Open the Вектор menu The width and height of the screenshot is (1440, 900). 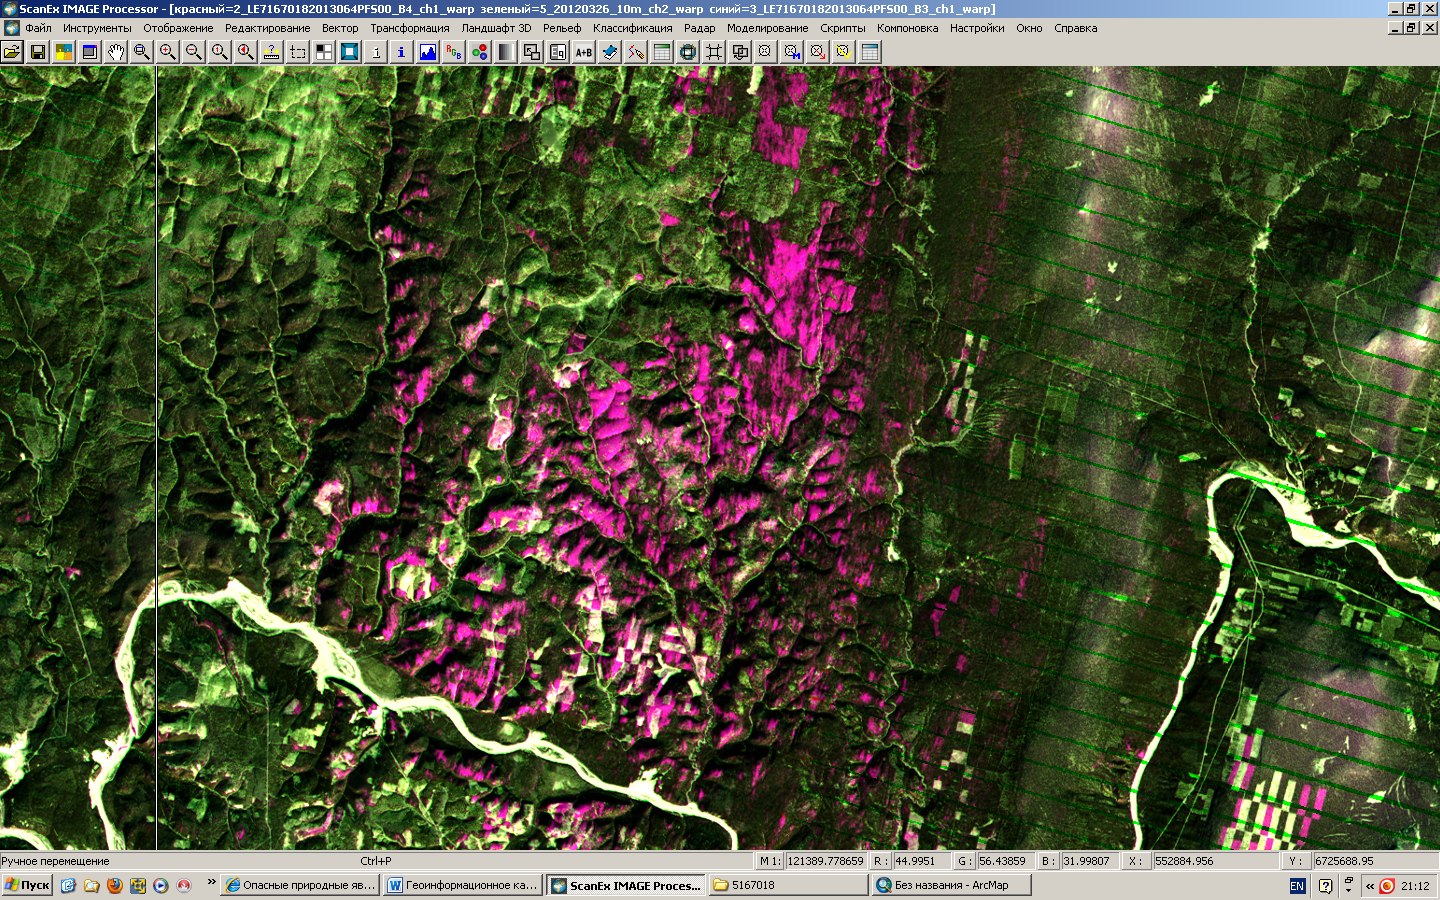tap(340, 28)
